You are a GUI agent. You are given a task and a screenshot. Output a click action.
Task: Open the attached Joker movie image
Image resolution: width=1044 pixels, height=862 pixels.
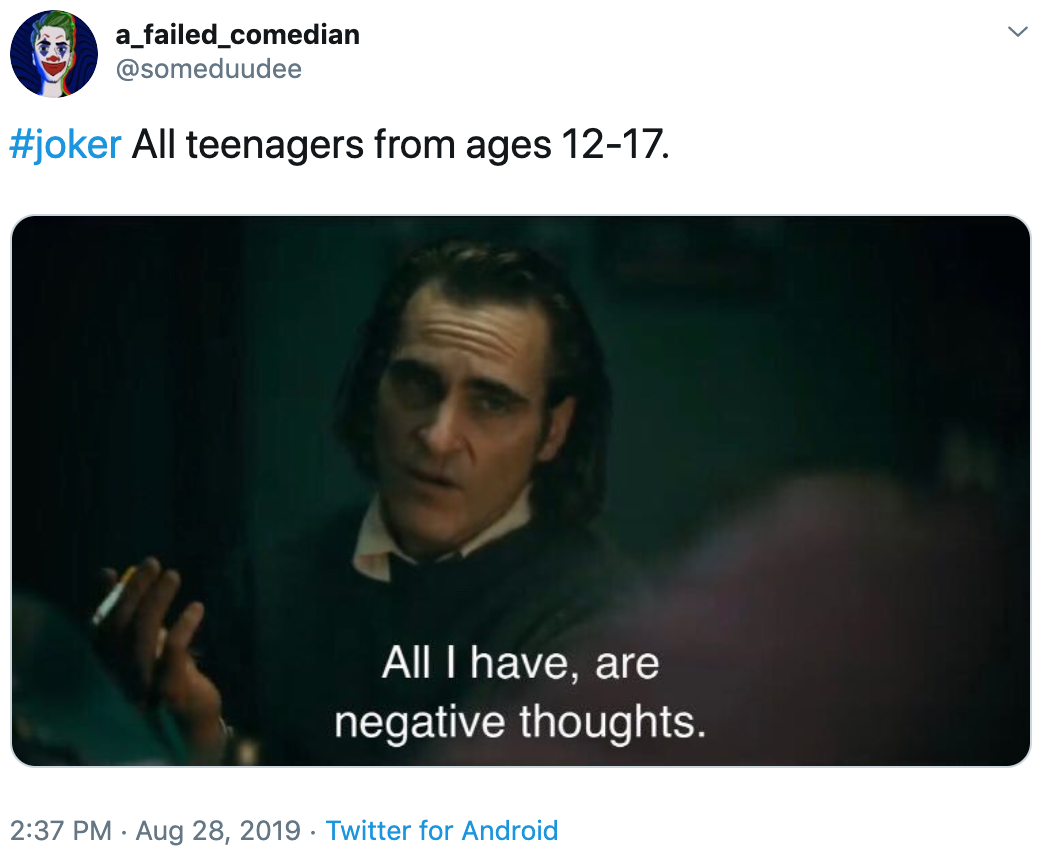tap(520, 490)
